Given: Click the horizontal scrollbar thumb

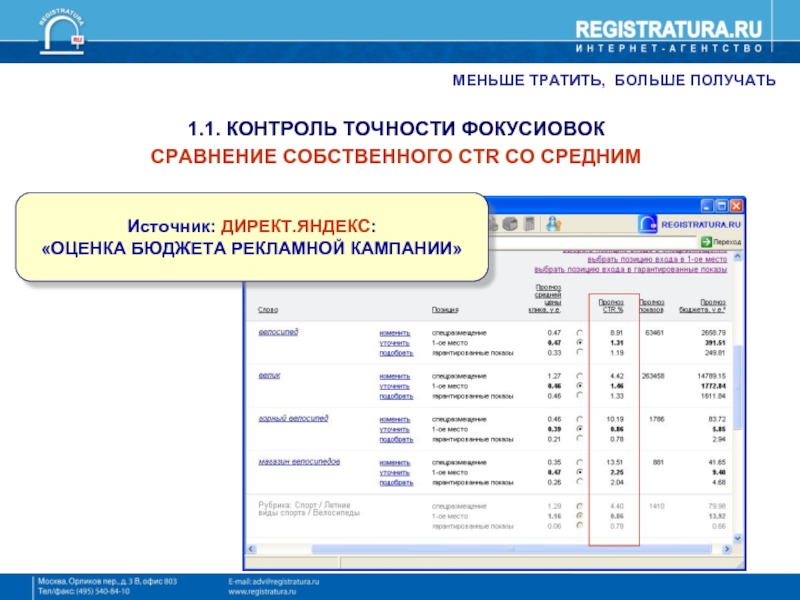Looking at the screenshot, I should 511,549.
